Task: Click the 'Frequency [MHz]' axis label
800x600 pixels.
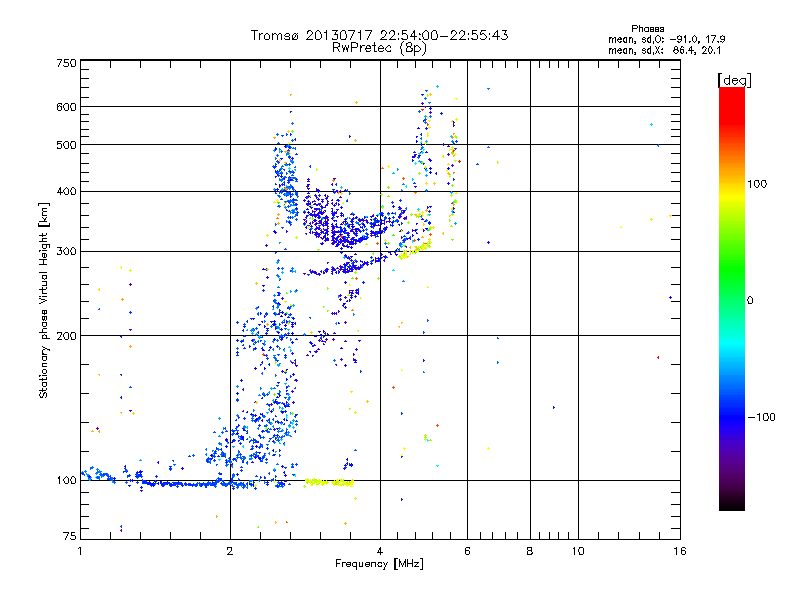Action: (x=379, y=564)
